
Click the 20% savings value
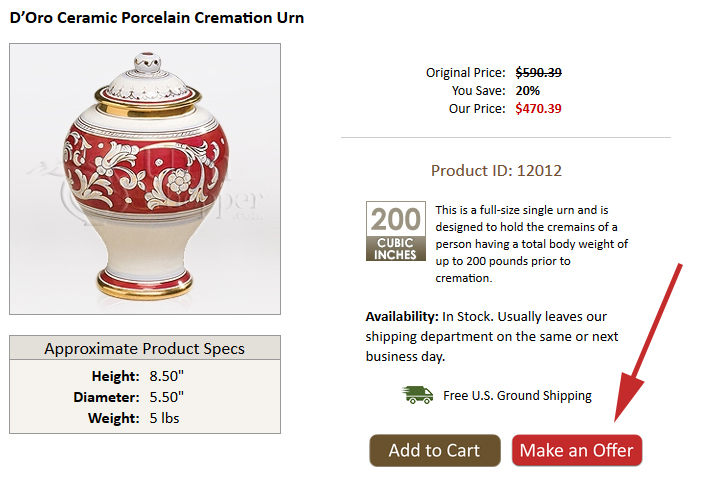(528, 90)
